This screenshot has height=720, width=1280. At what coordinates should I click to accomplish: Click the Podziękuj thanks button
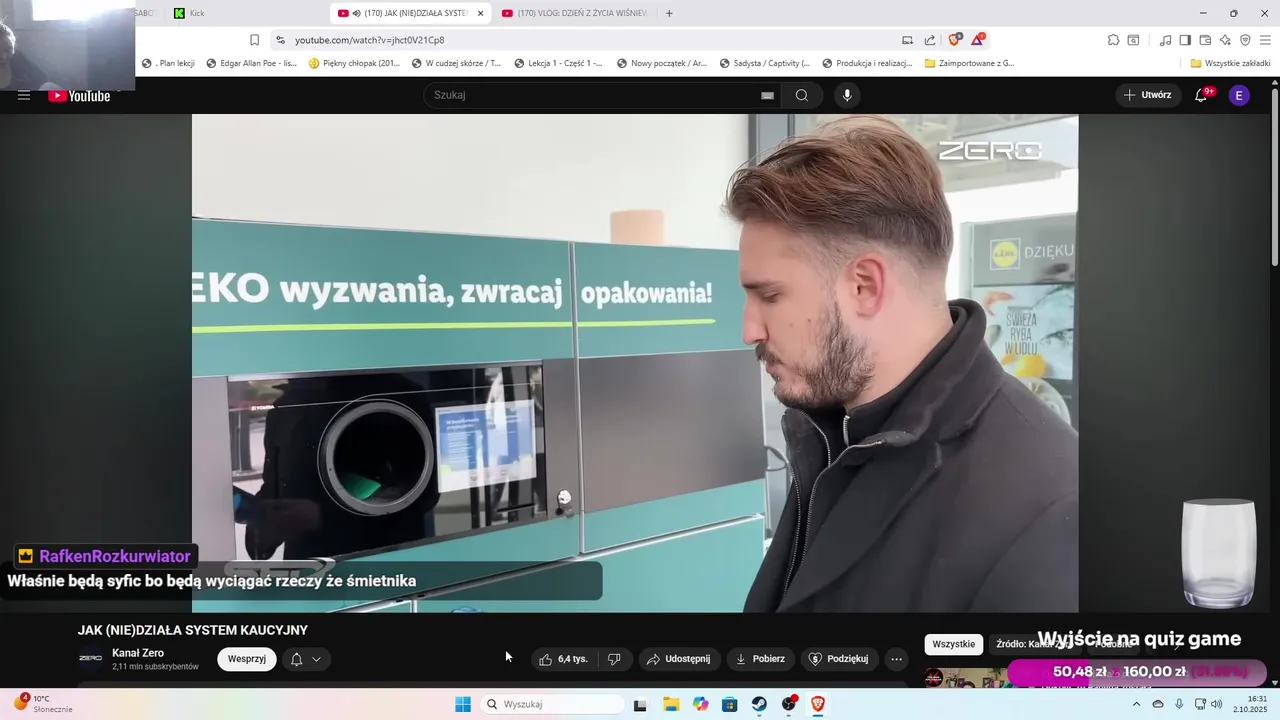click(839, 659)
